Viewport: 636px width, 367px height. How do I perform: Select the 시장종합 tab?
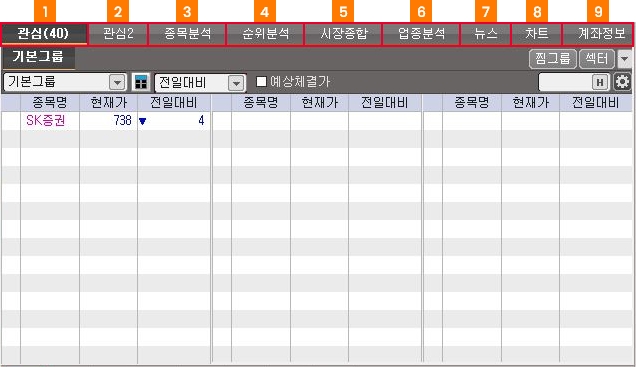[343, 34]
